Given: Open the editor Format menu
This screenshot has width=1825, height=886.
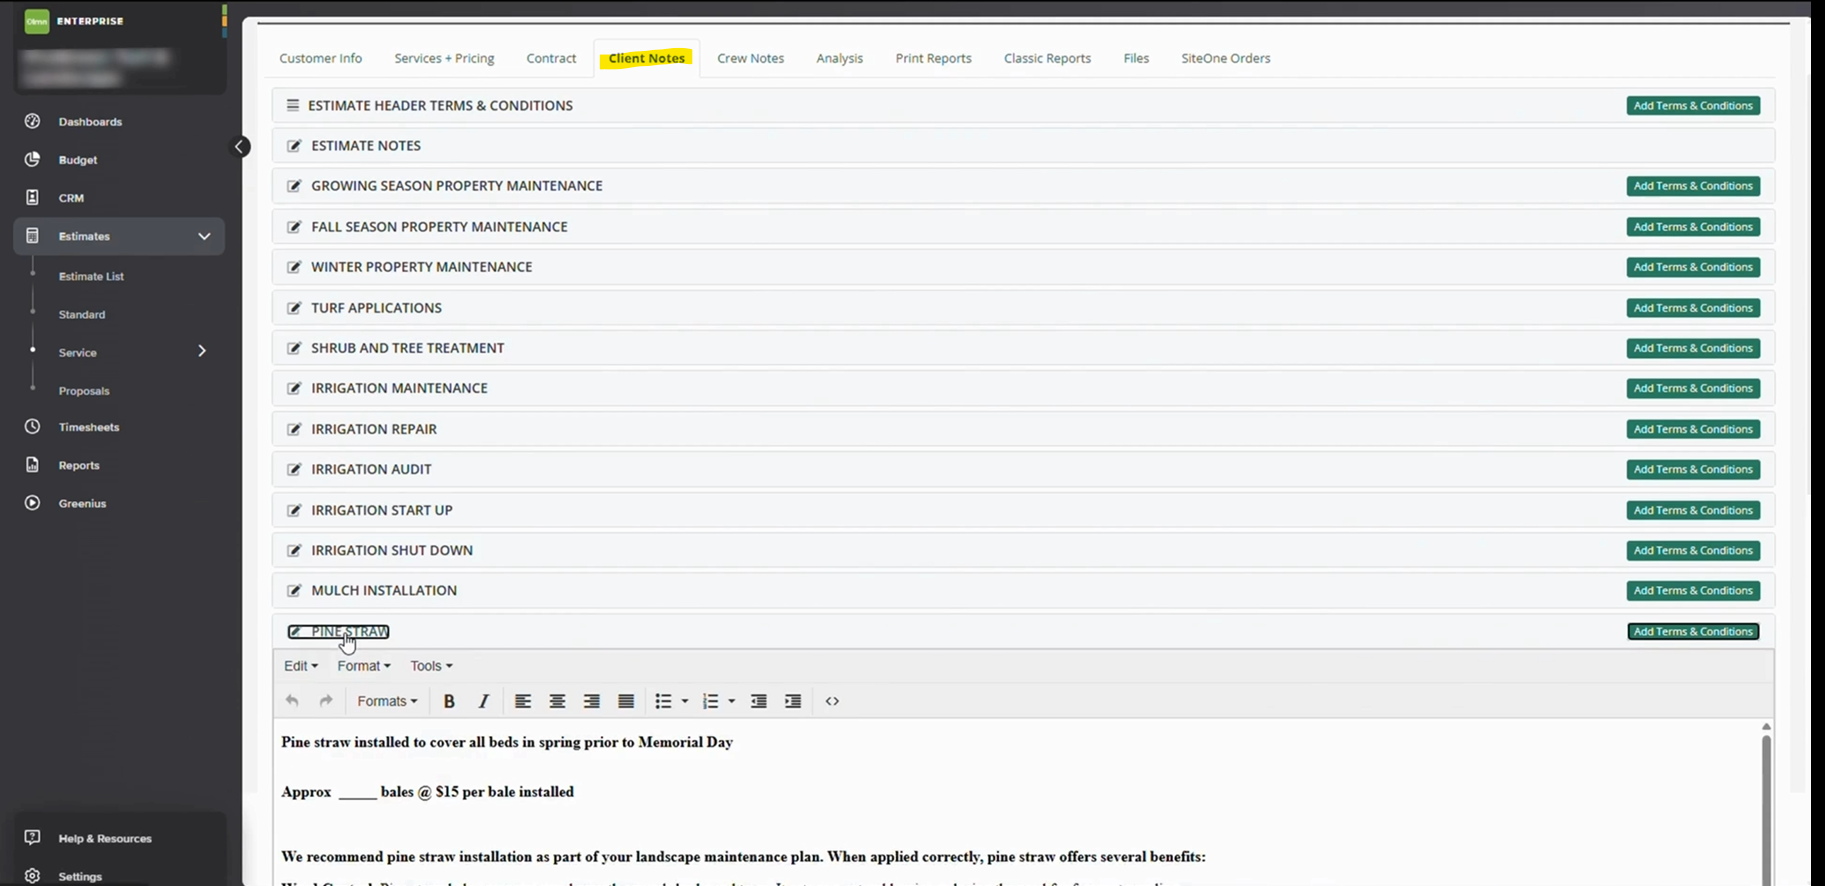Looking at the screenshot, I should pyautogui.click(x=364, y=666).
